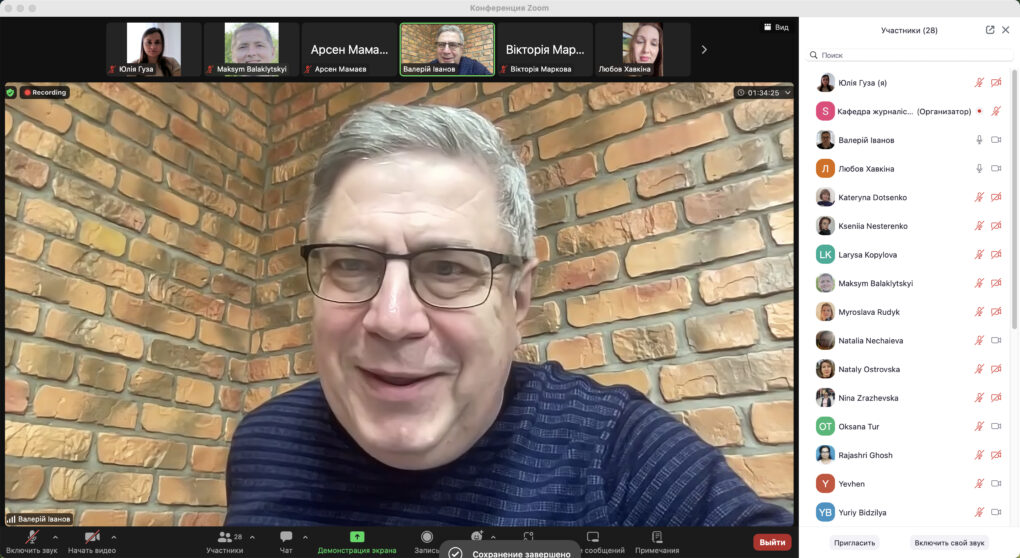
Task: Open the Чат chat icon
Action: [286, 537]
